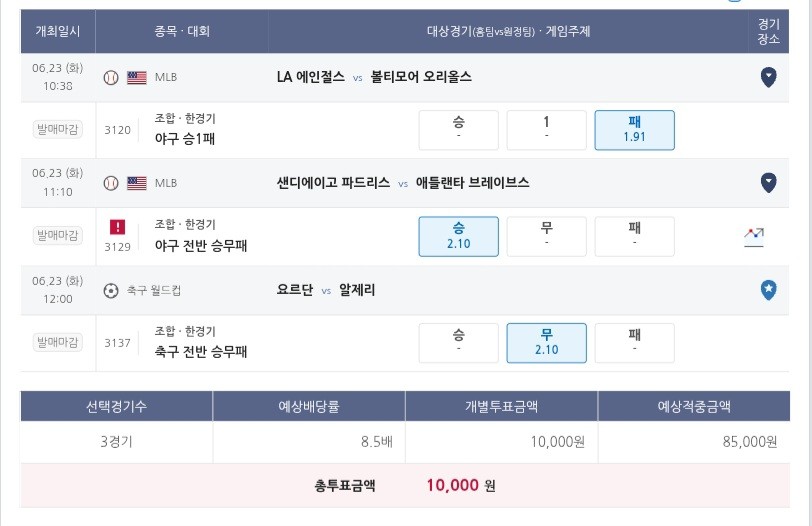Image resolution: width=812 pixels, height=526 pixels.
Task: Click the soccer ball icon next to 축구 월드컵
Action: click(x=111, y=290)
